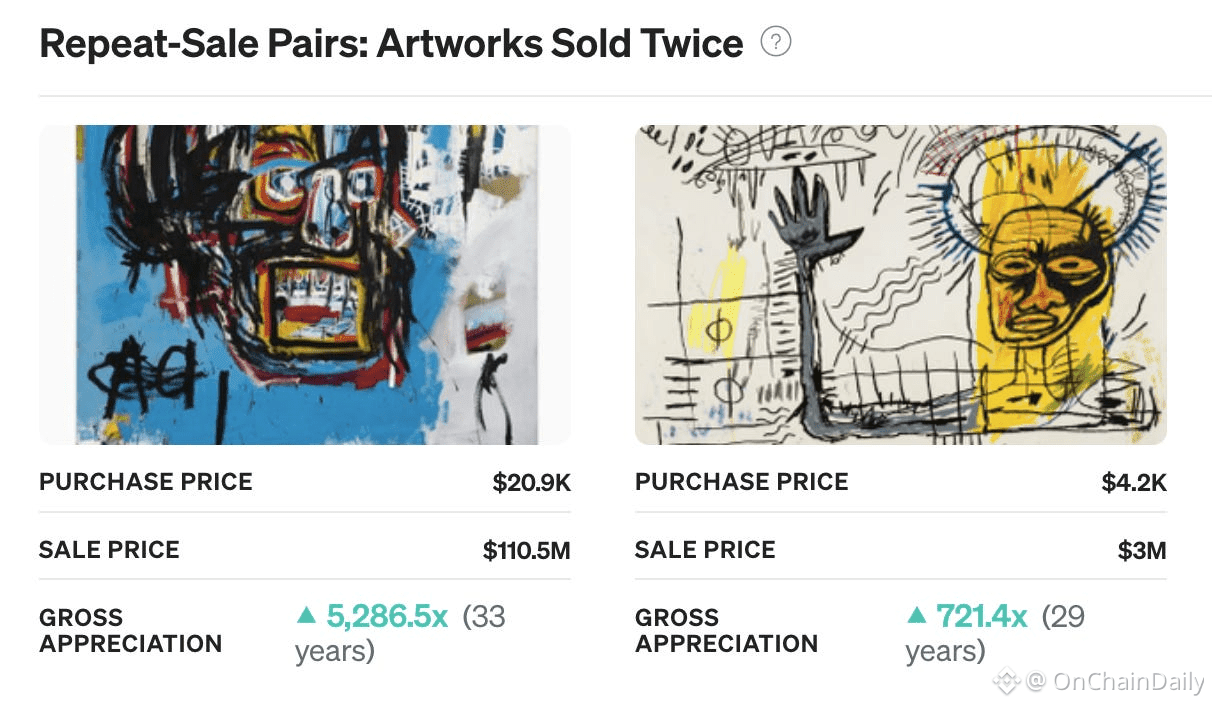Screen dimensions: 1212x706
Task: Open the yellow head drawing thumbnail
Action: coord(900,284)
